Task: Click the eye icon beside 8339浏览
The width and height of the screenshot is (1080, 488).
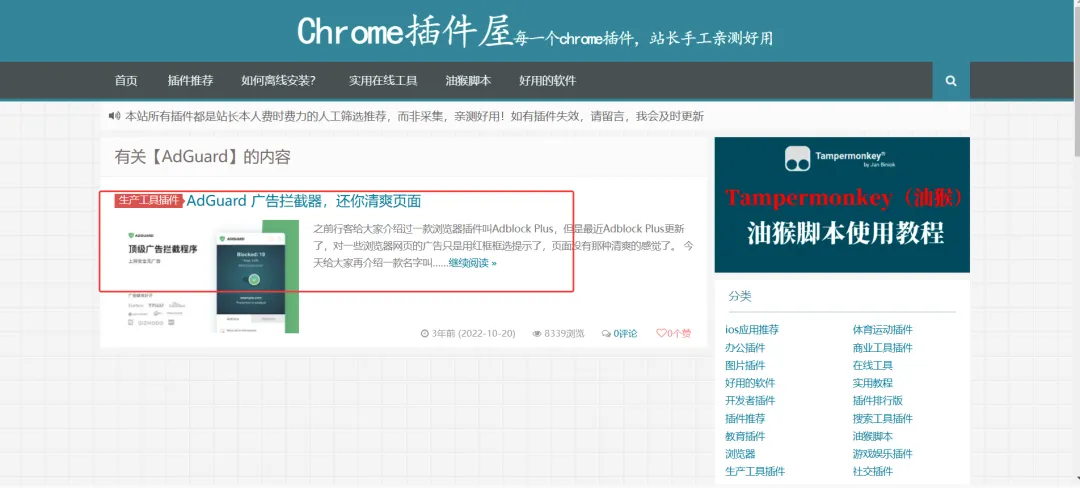Action: (537, 333)
